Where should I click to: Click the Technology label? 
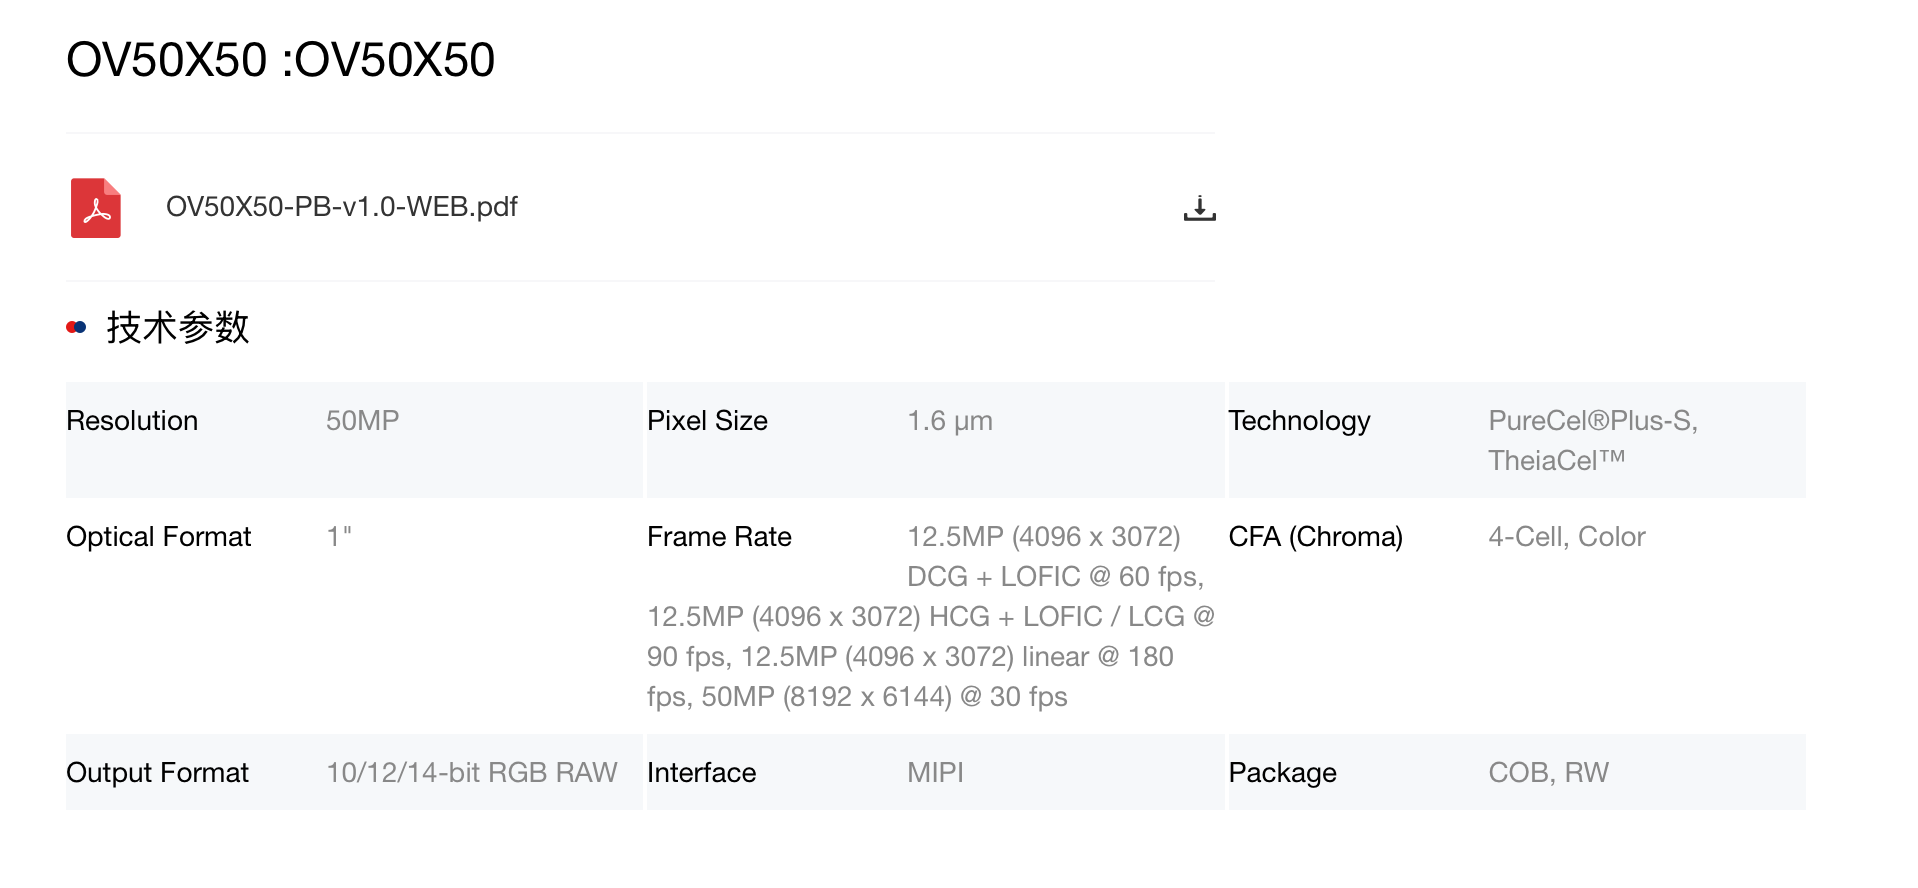pos(1299,421)
